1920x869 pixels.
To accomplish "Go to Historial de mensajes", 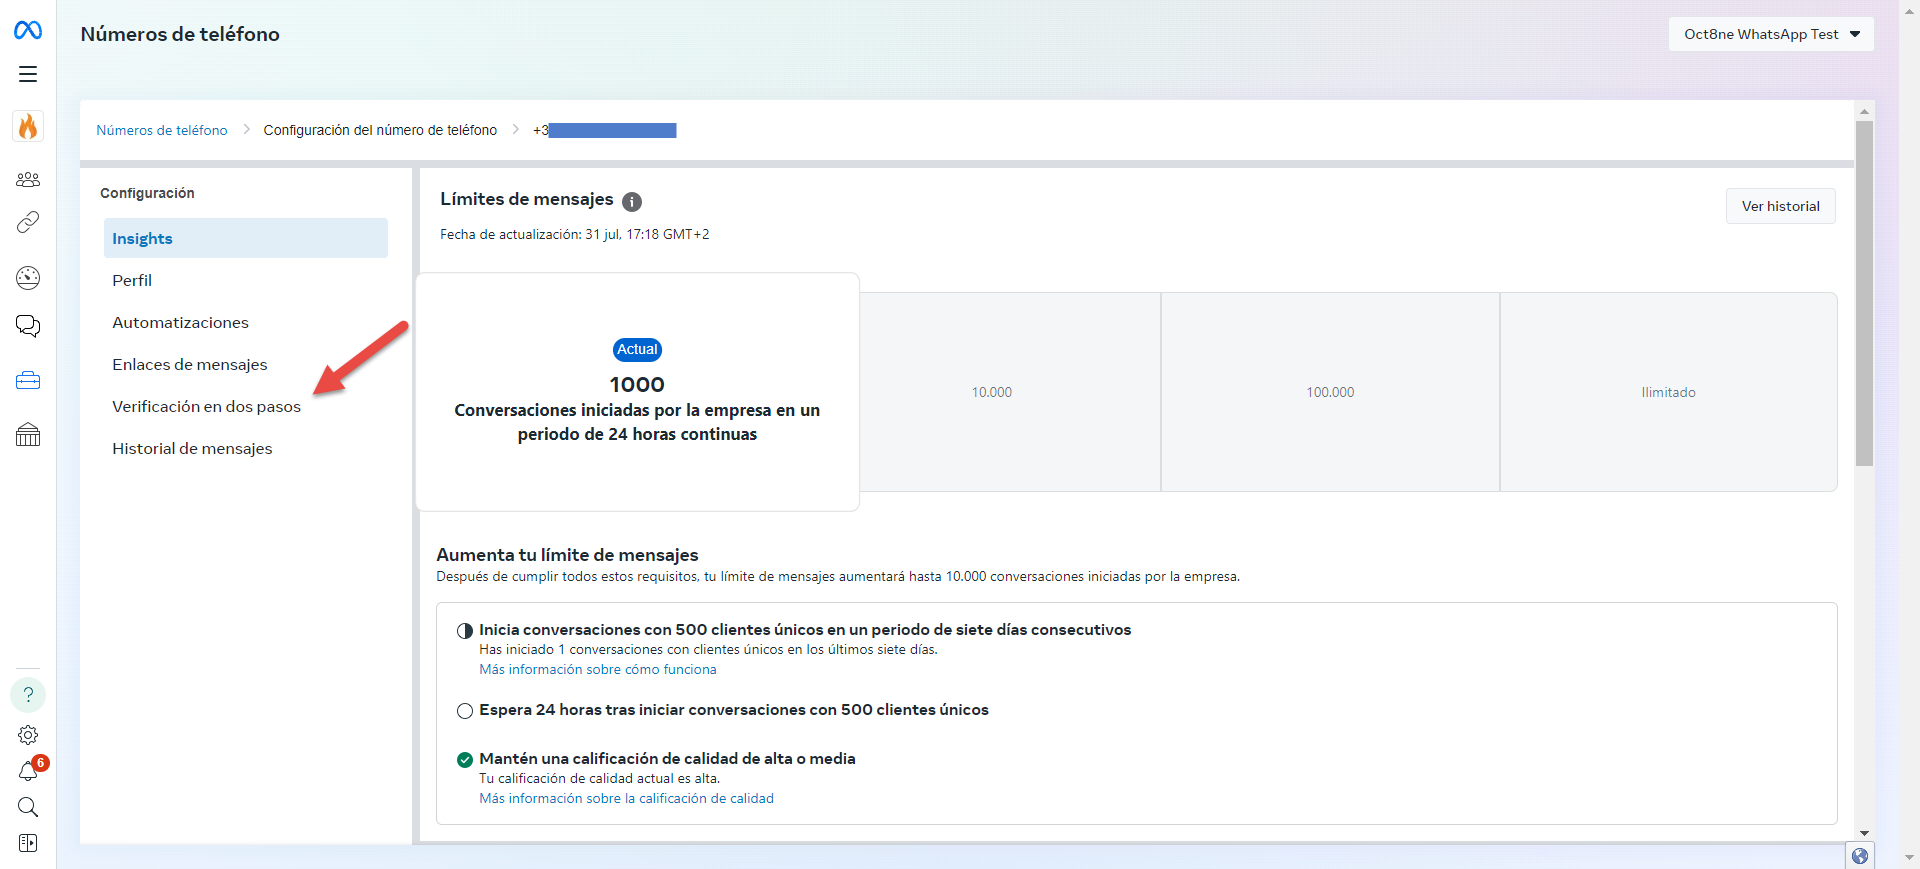I will pos(192,449).
